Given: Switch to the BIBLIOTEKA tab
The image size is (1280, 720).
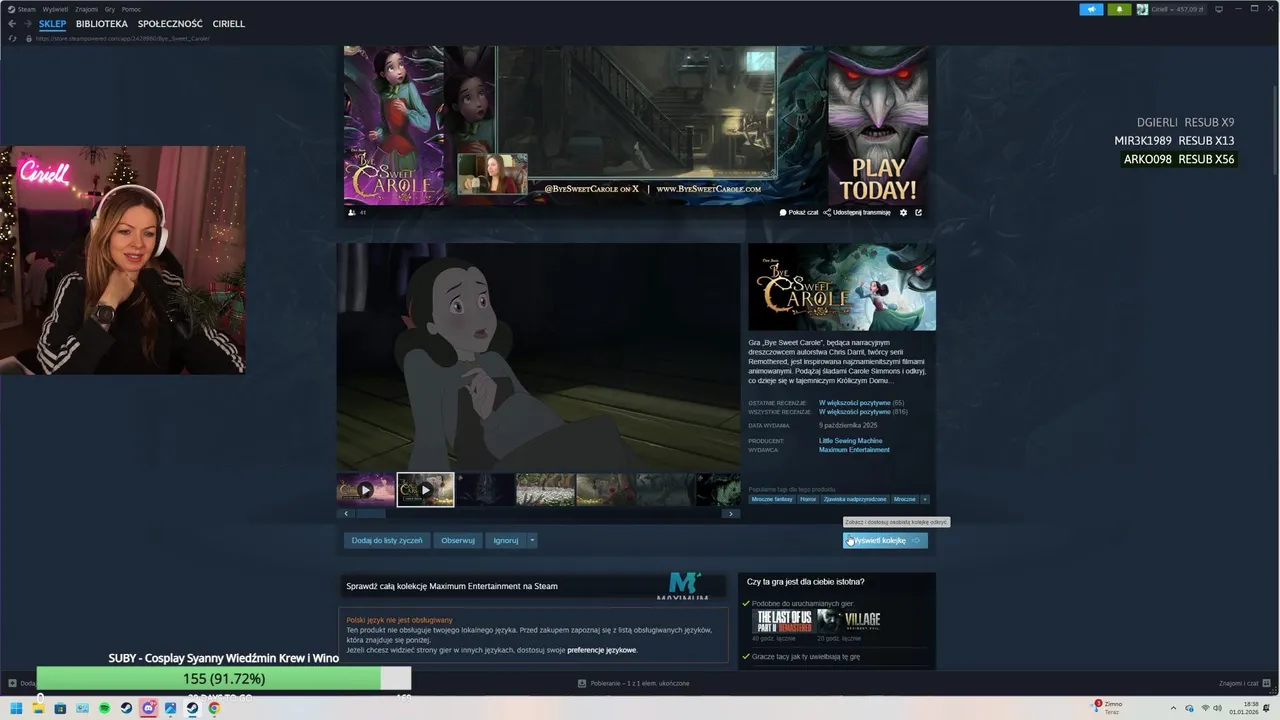Looking at the screenshot, I should coord(102,23).
